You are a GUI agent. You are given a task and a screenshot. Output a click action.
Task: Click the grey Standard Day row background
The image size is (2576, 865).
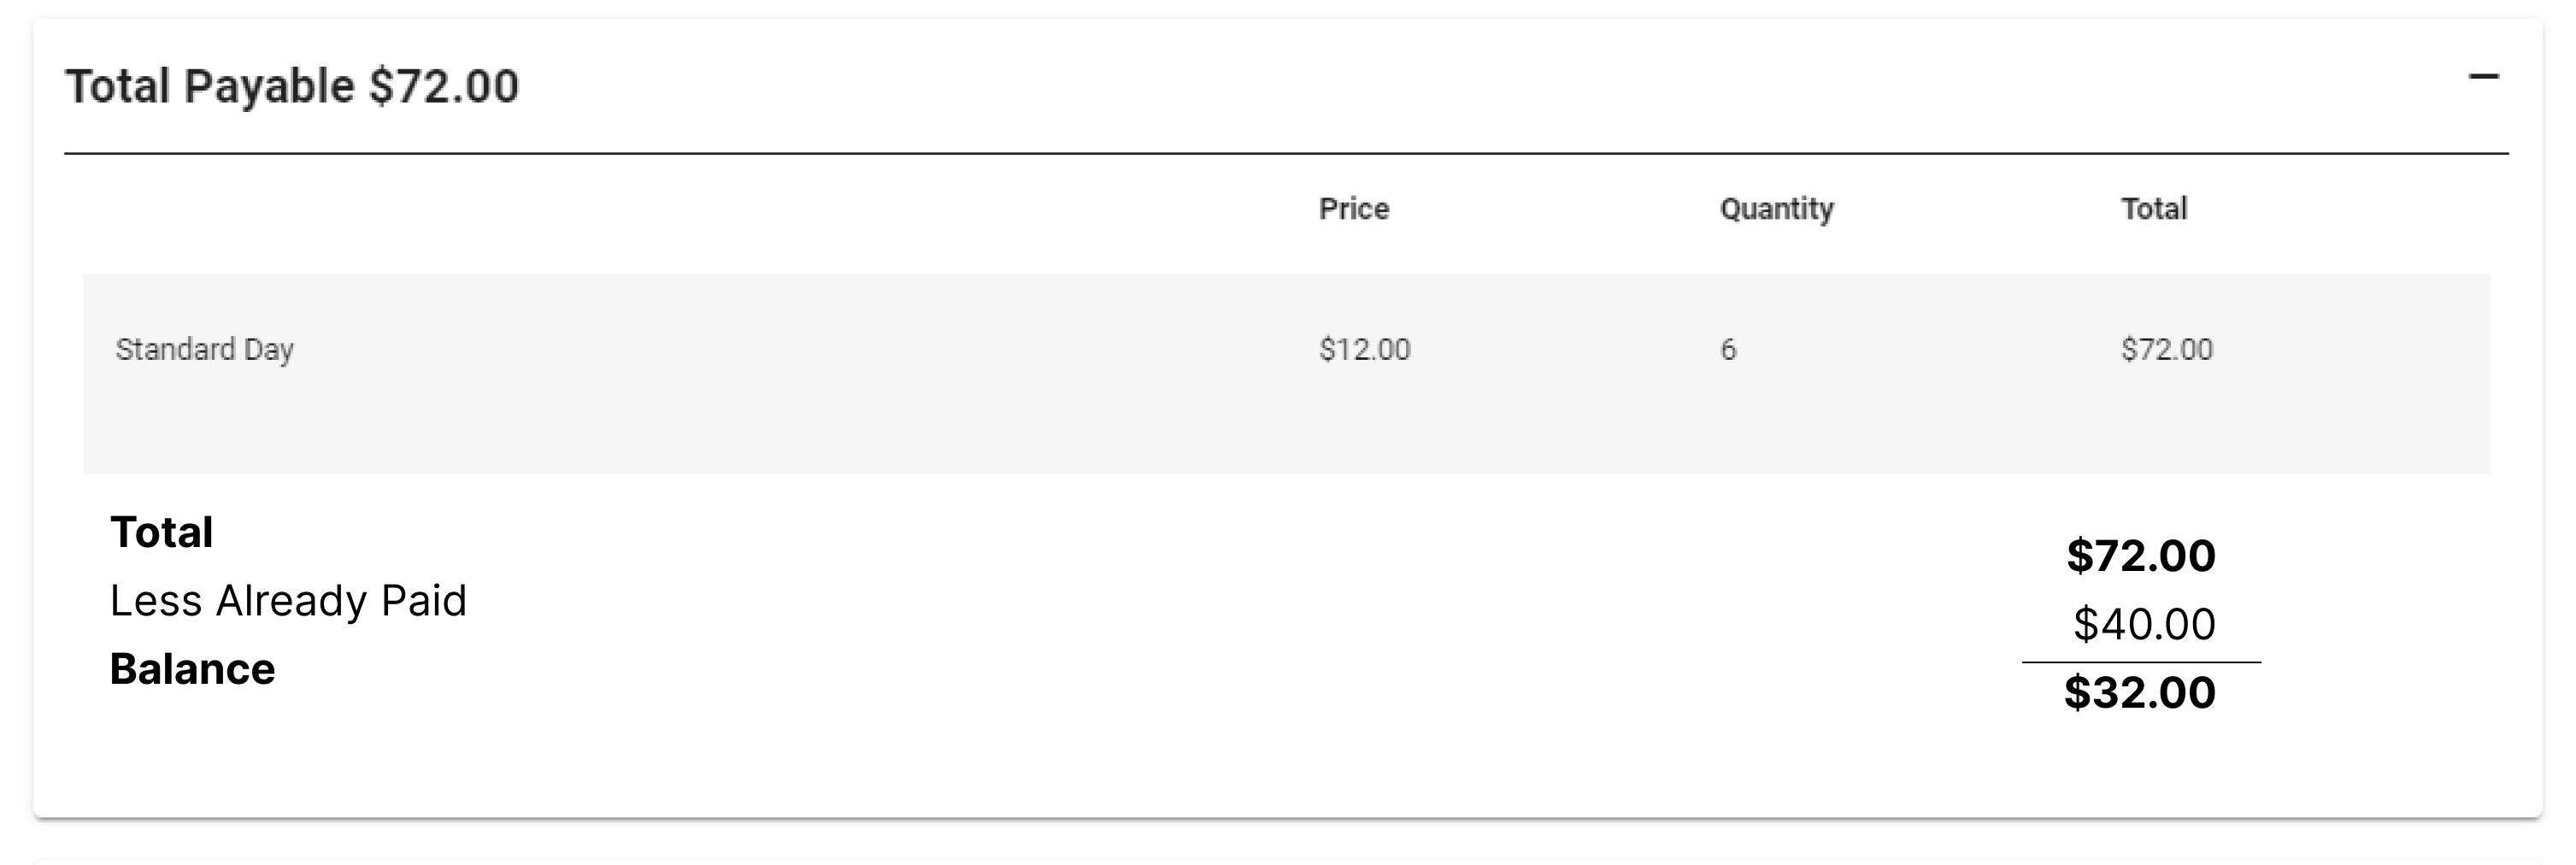tap(1286, 374)
